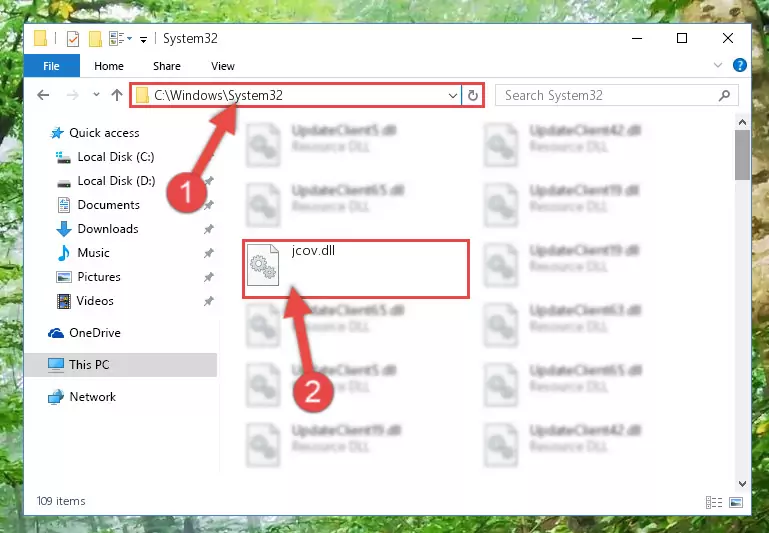The image size is (769, 533).
Task: Click the pin icon beside Music
Action: [x=209, y=253]
